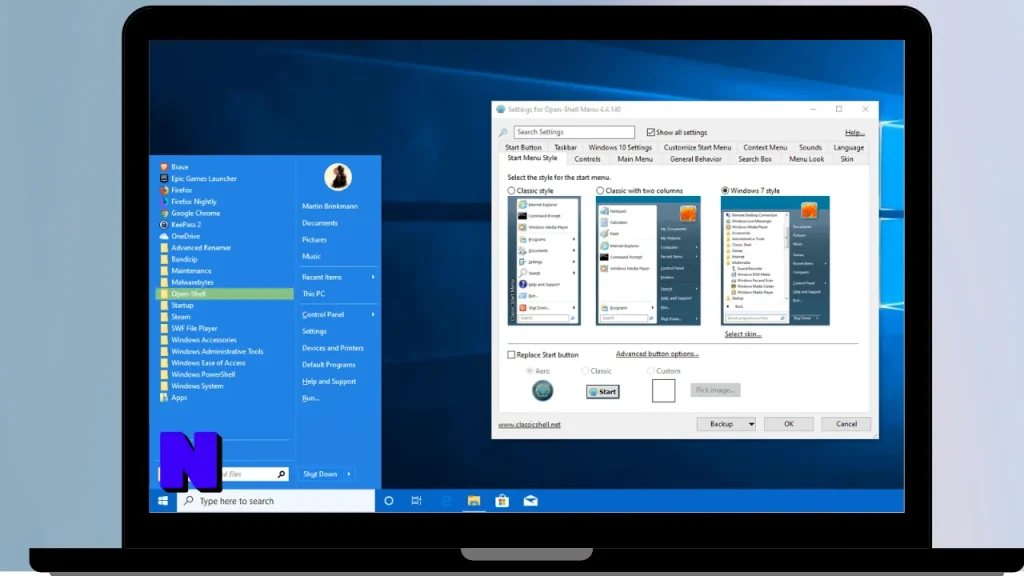Click the user avatar picture

tap(338, 177)
